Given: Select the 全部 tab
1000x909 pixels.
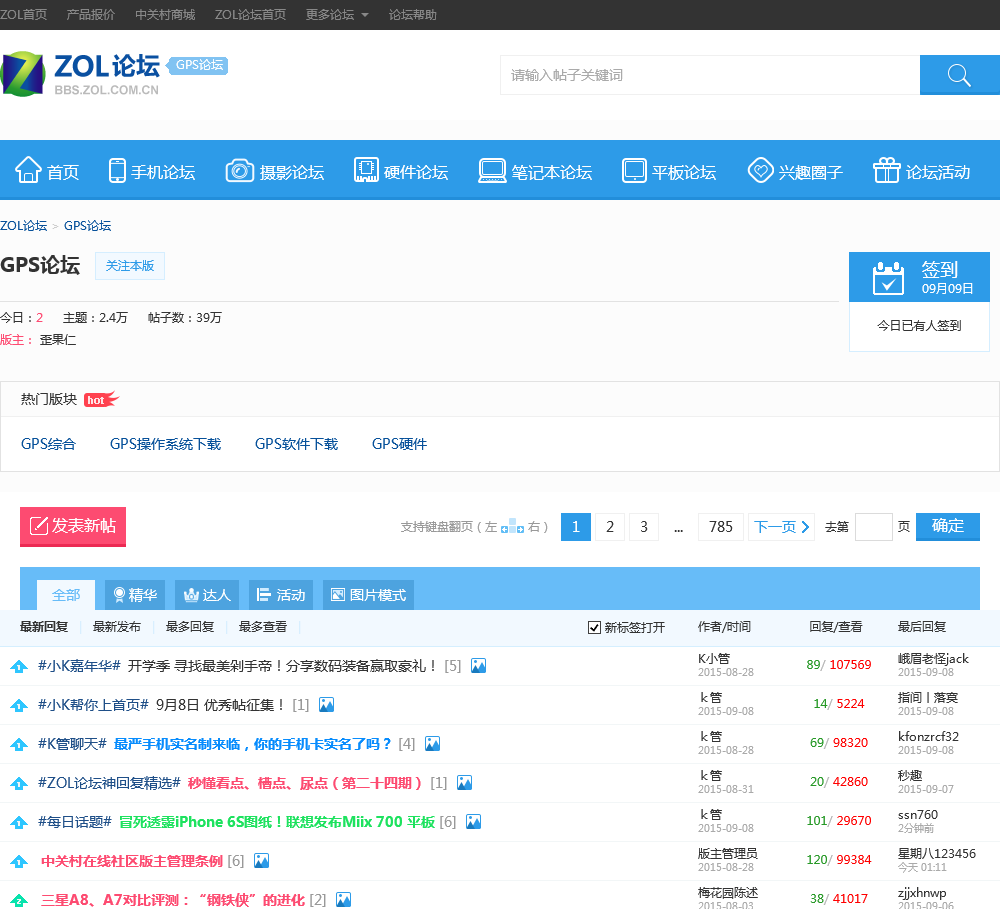Looking at the screenshot, I should [x=66, y=595].
